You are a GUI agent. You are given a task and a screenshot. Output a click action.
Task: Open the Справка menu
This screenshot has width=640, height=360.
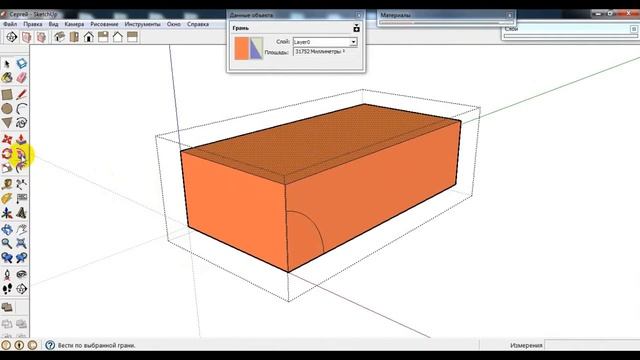click(x=198, y=24)
